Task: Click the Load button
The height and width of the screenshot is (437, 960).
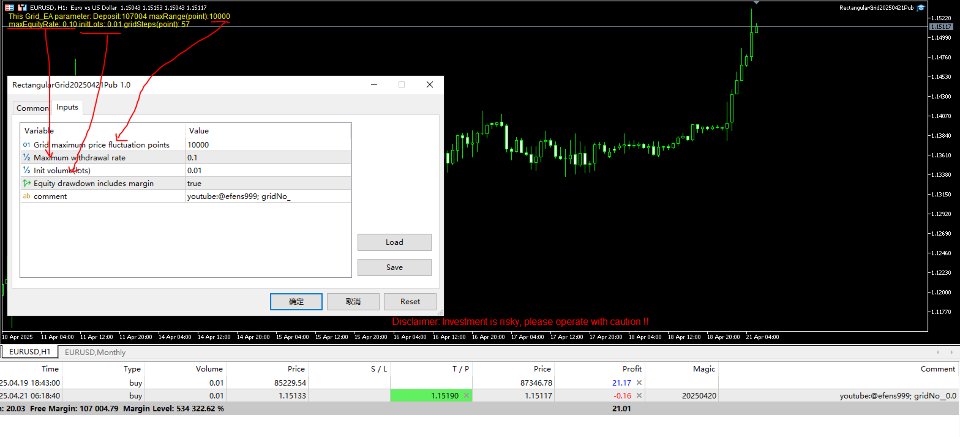Action: (394, 242)
